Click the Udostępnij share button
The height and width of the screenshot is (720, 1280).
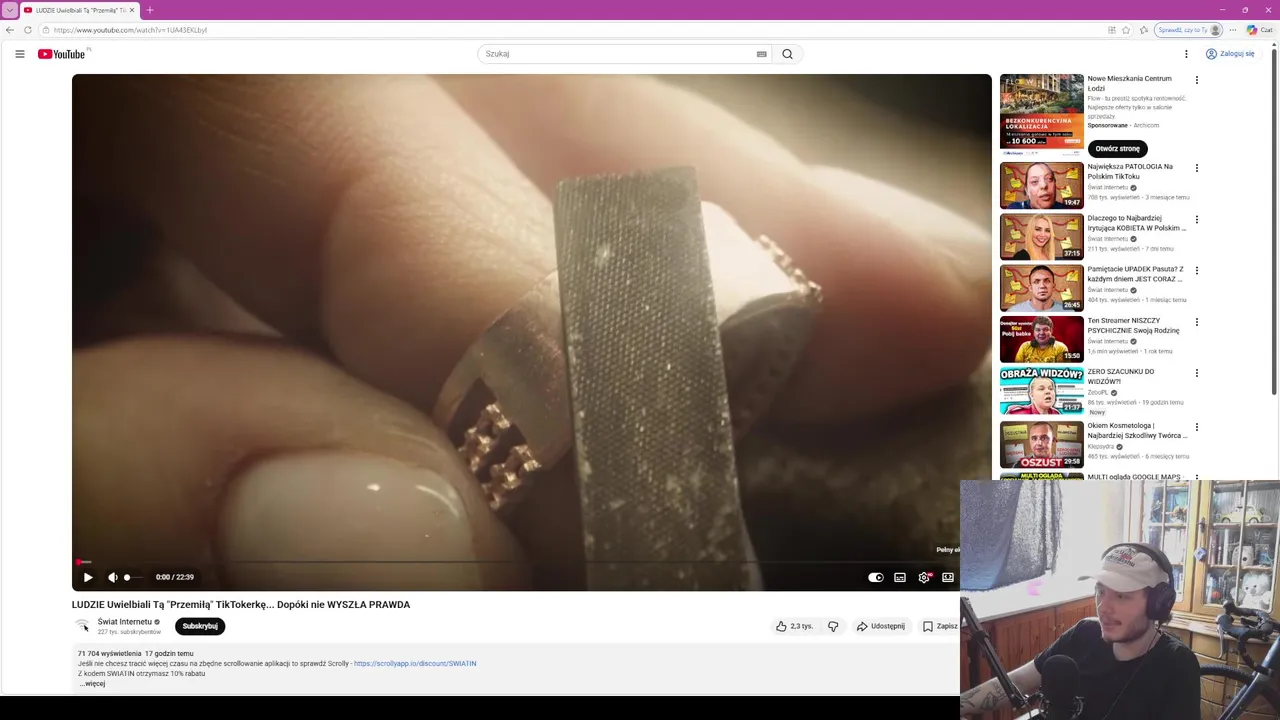tap(881, 626)
